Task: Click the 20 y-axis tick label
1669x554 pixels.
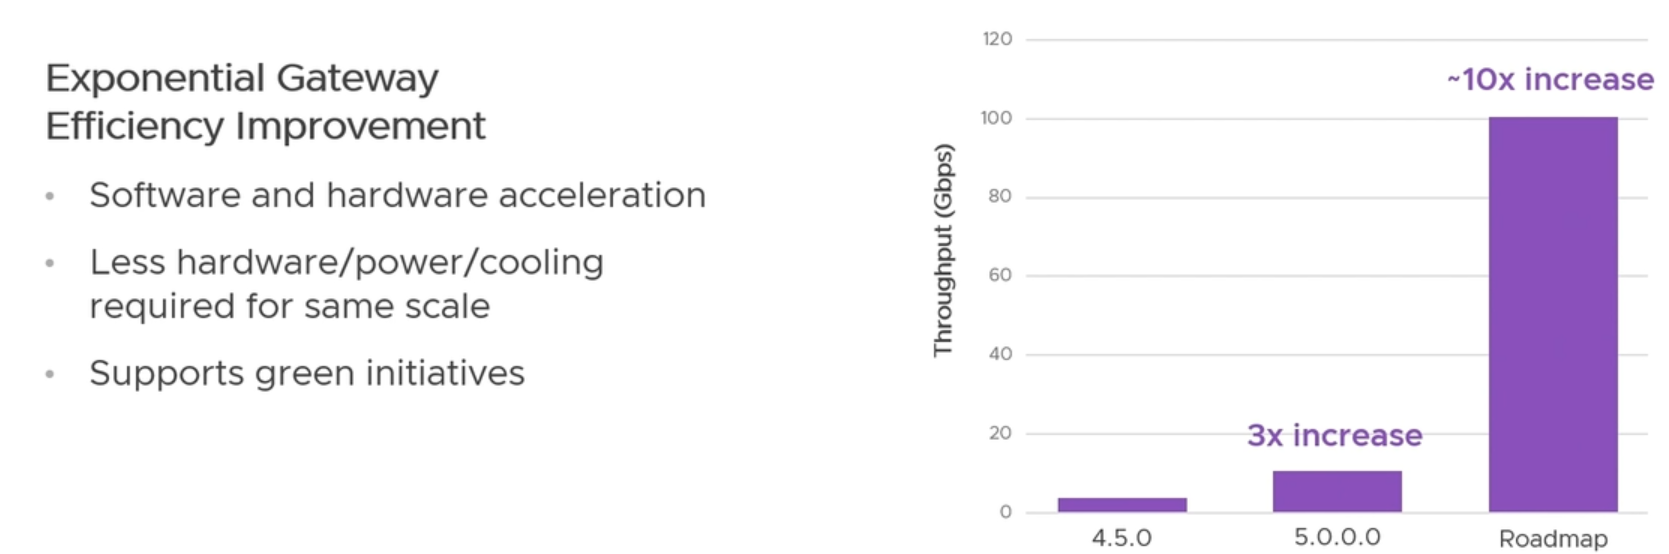Action: pos(1000,433)
